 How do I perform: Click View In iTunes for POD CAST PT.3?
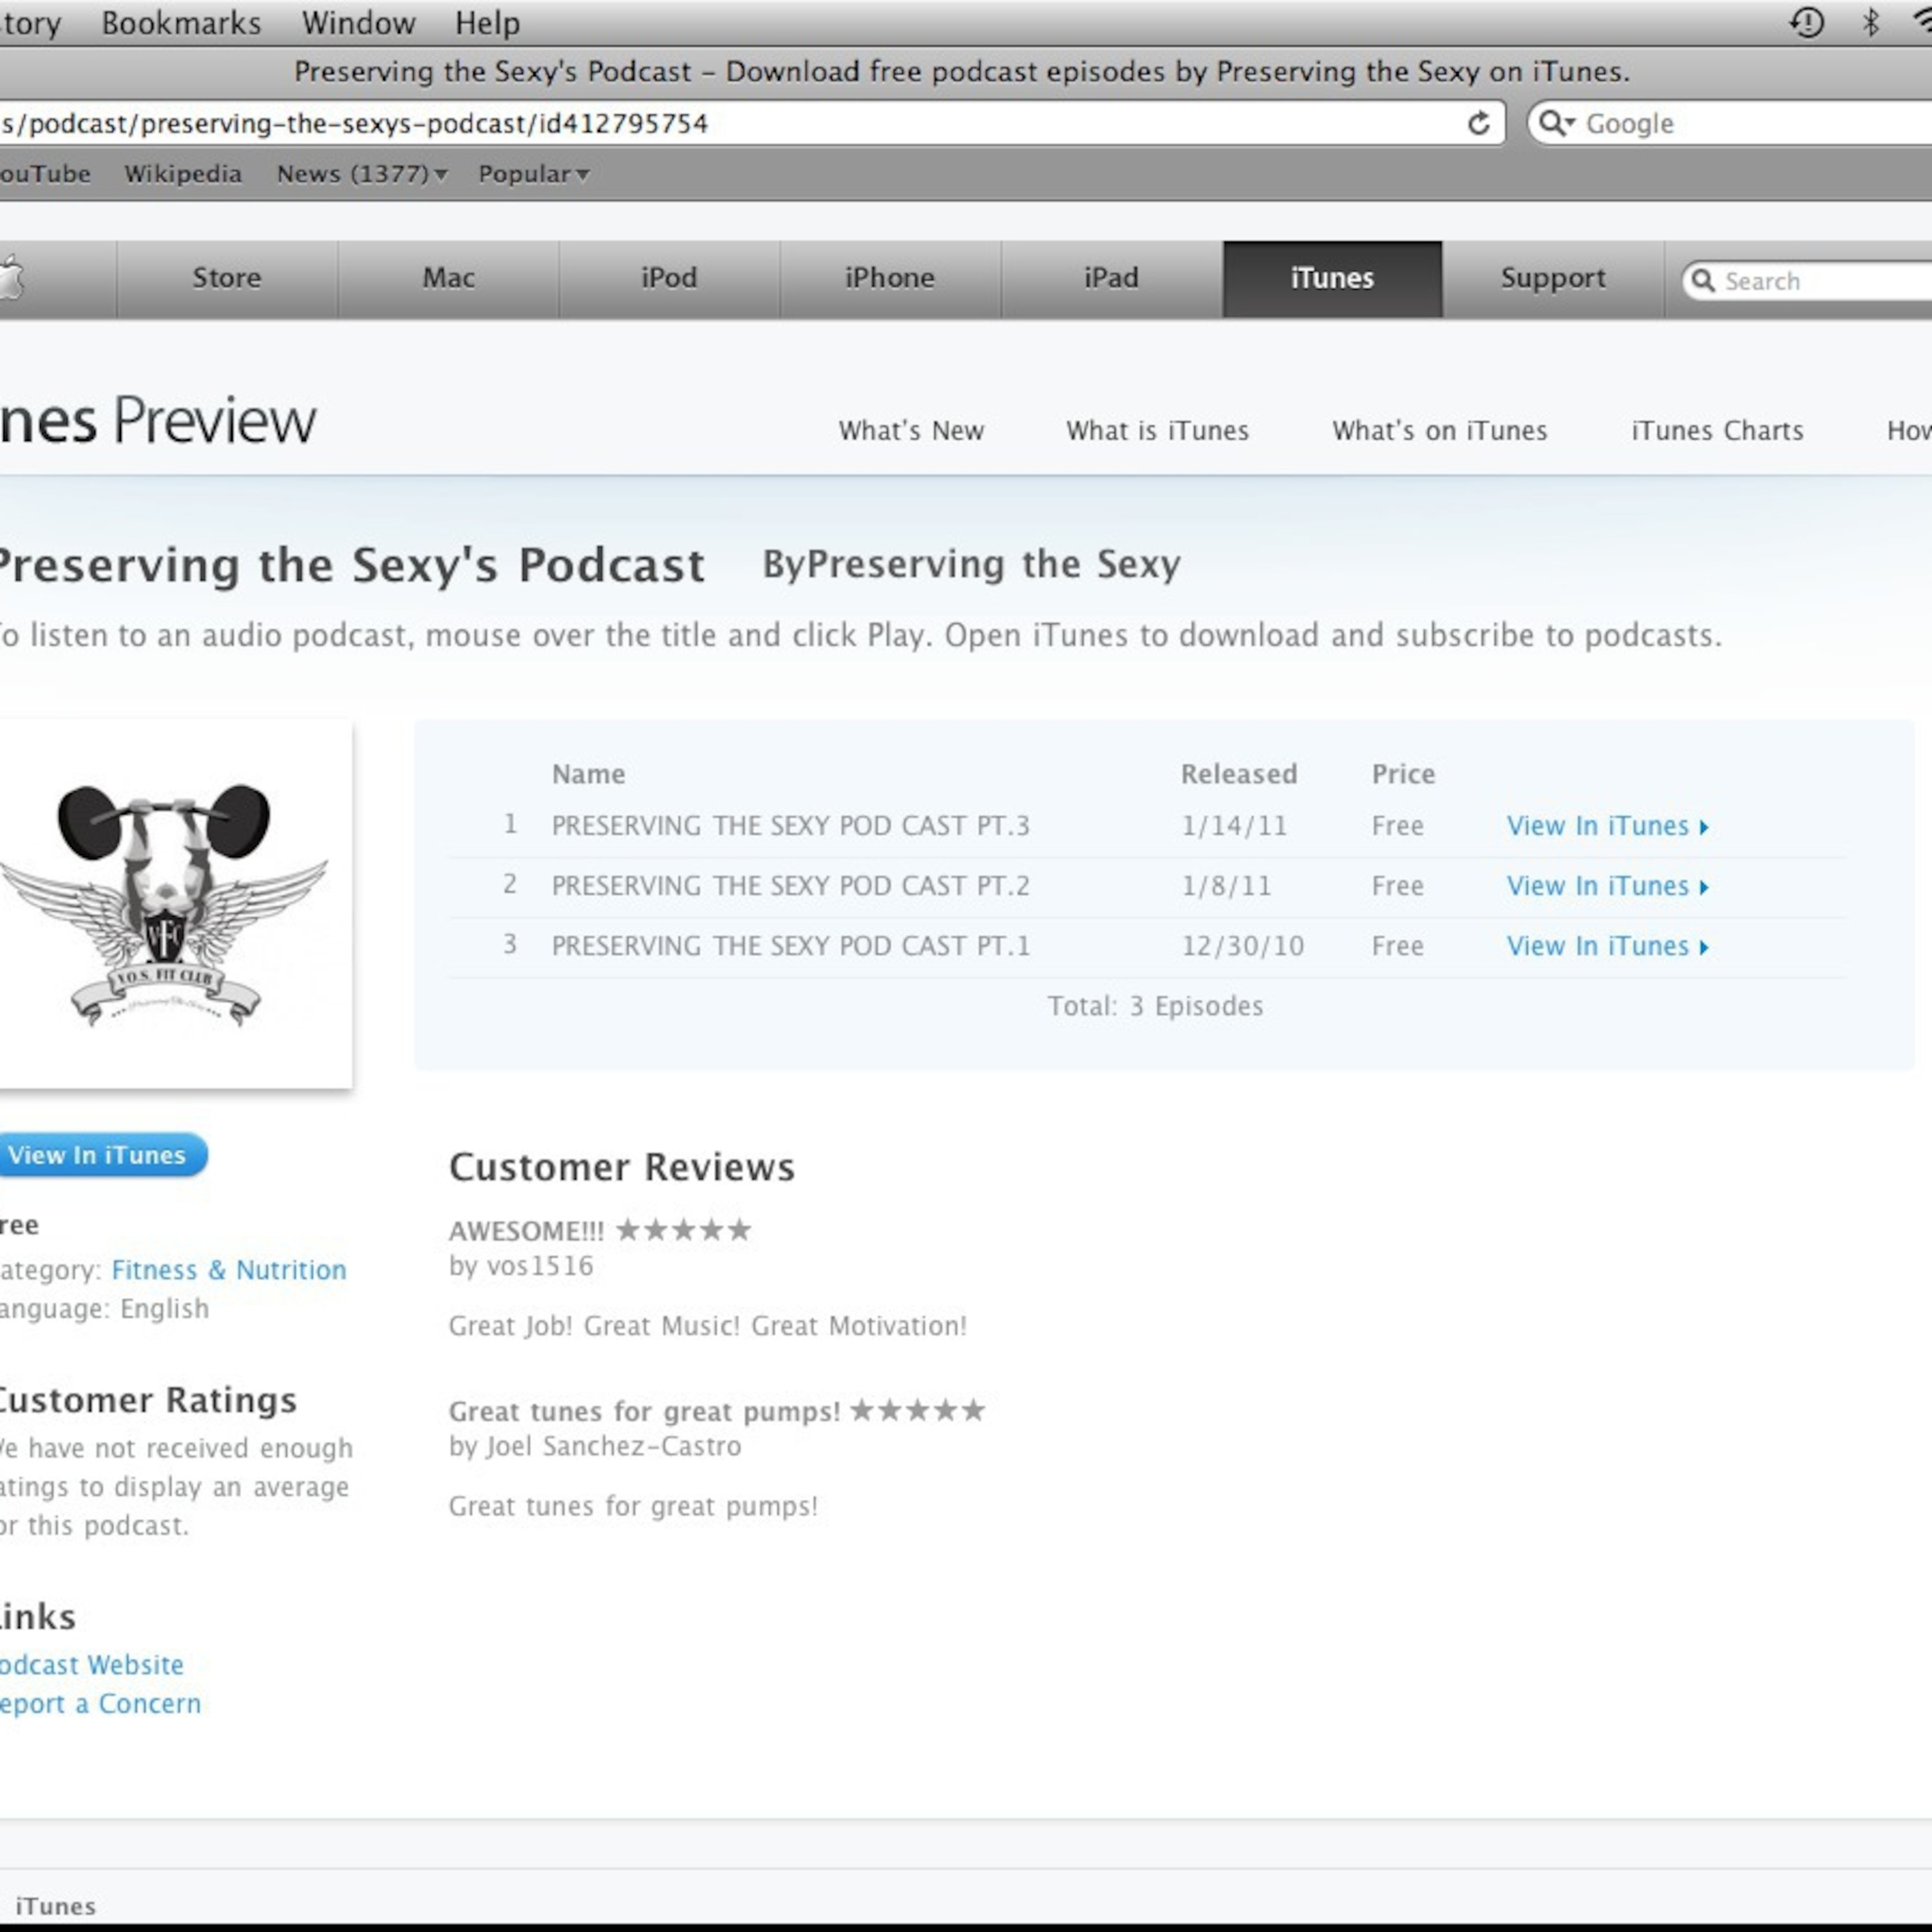[1607, 826]
